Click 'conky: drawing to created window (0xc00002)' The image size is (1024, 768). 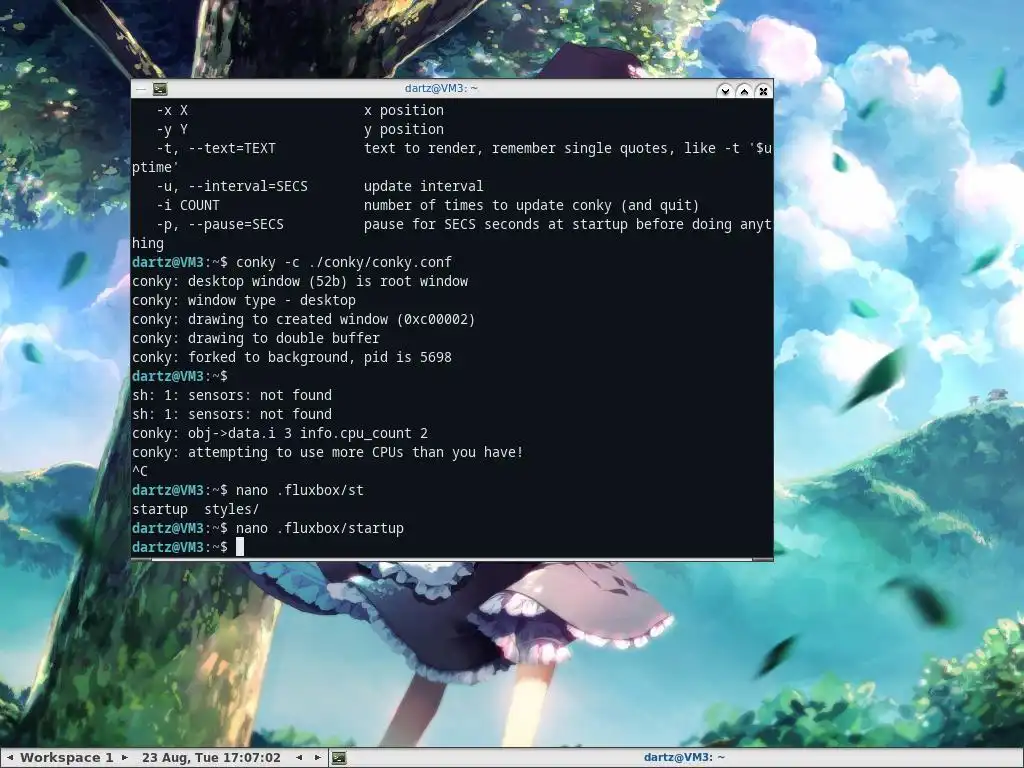(304, 319)
